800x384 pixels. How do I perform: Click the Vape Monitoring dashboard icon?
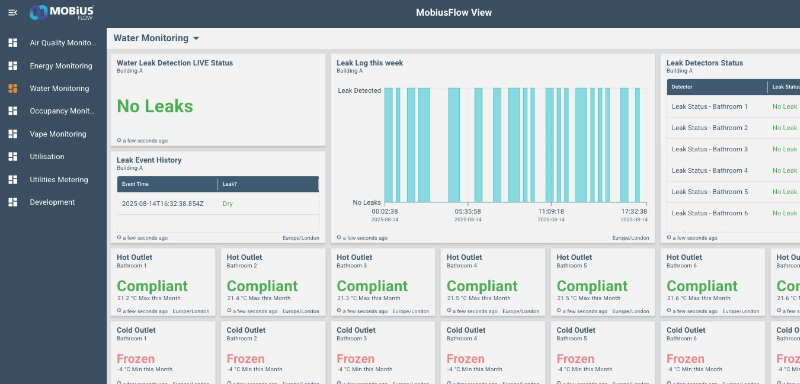tap(13, 134)
